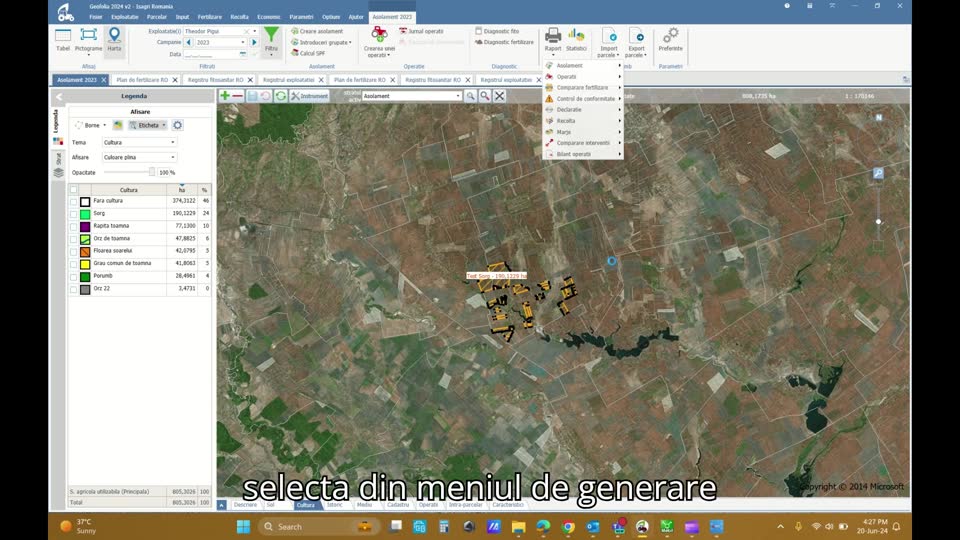
Task: Click the purple Rapita toamna color swatch
Action: [85, 227]
